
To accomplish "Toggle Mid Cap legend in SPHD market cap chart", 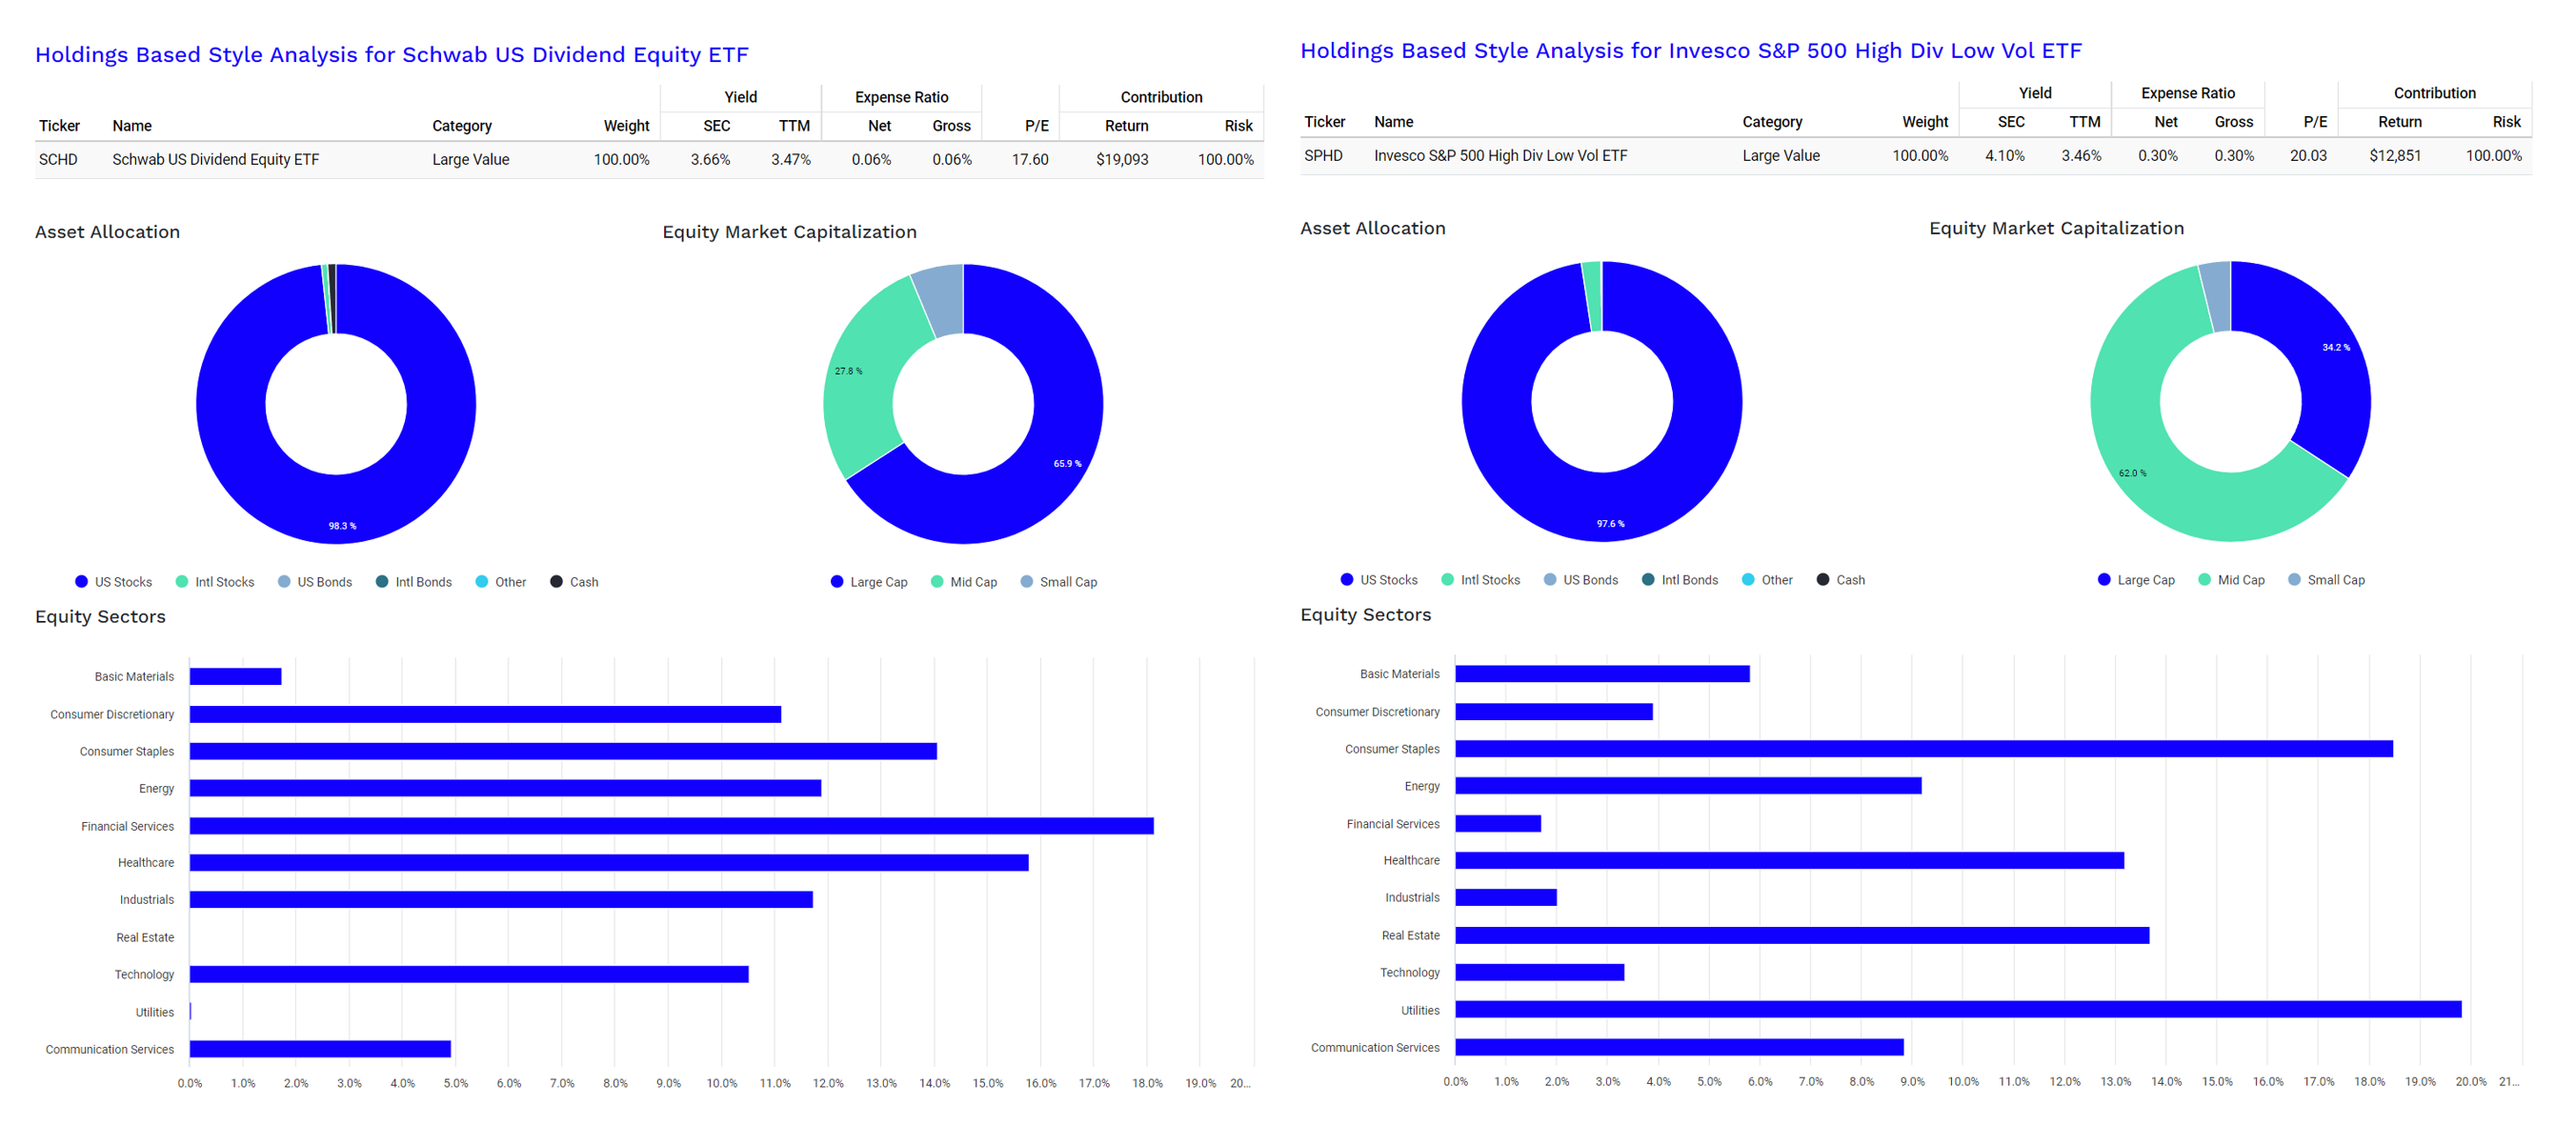I will (x=2230, y=580).
